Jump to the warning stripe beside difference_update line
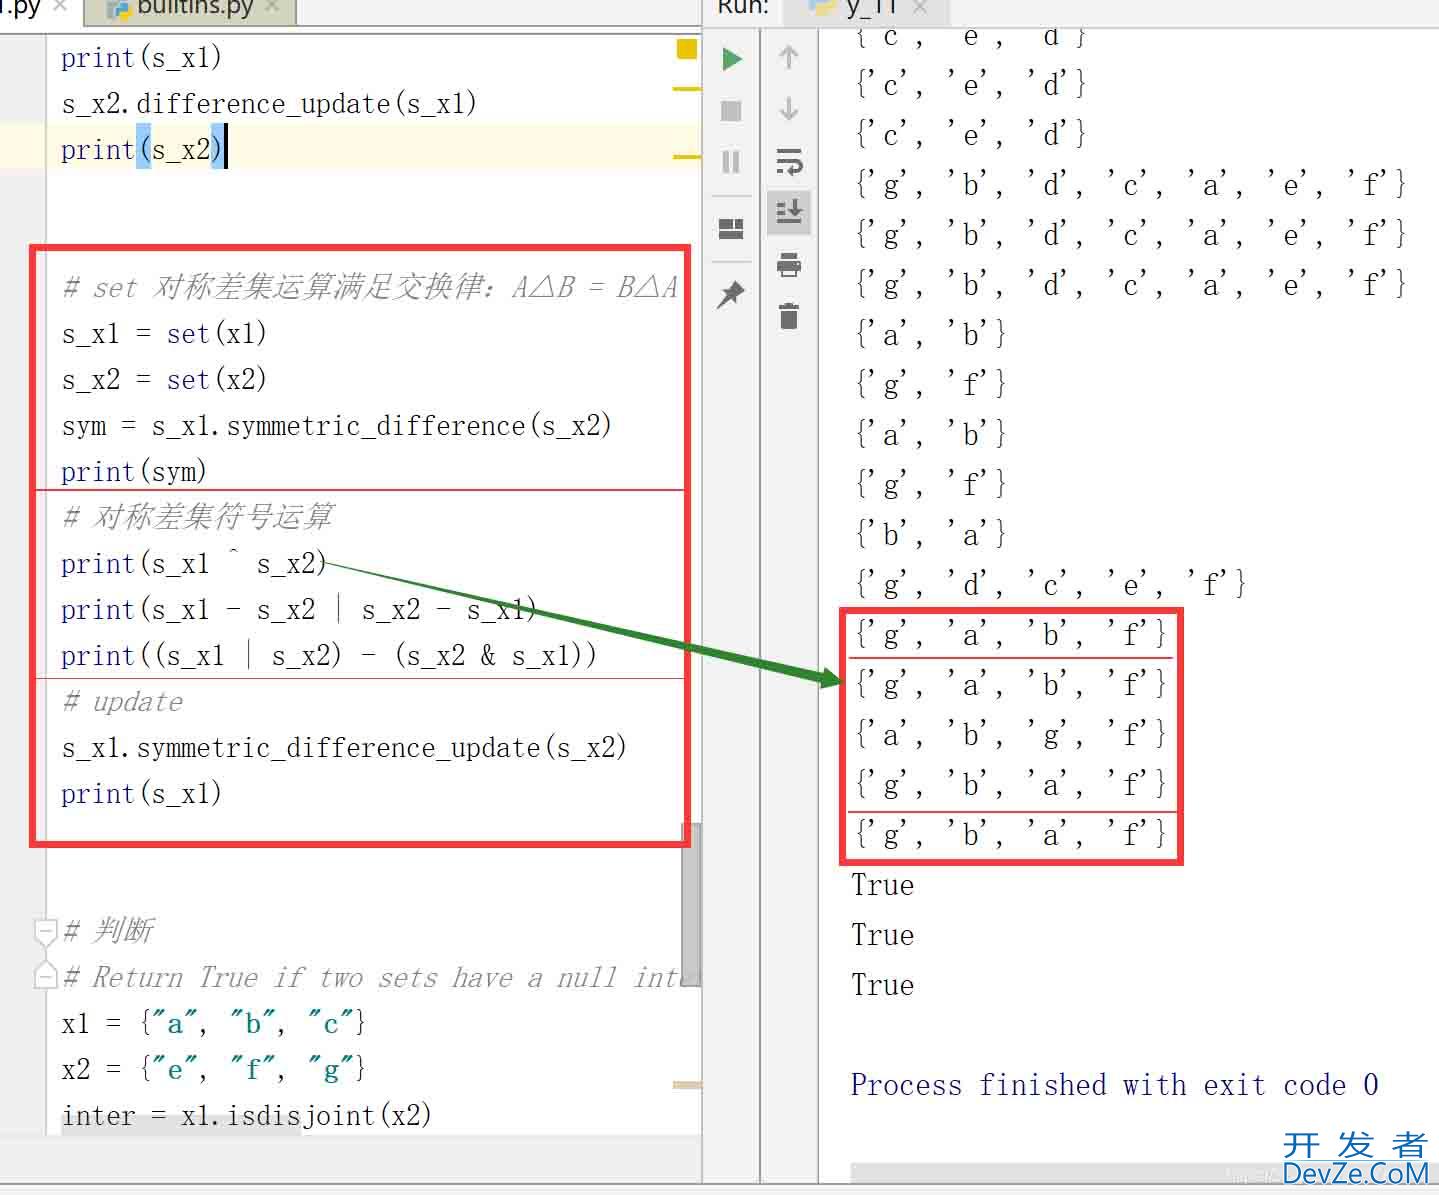This screenshot has height=1195, width=1439. (x=687, y=90)
